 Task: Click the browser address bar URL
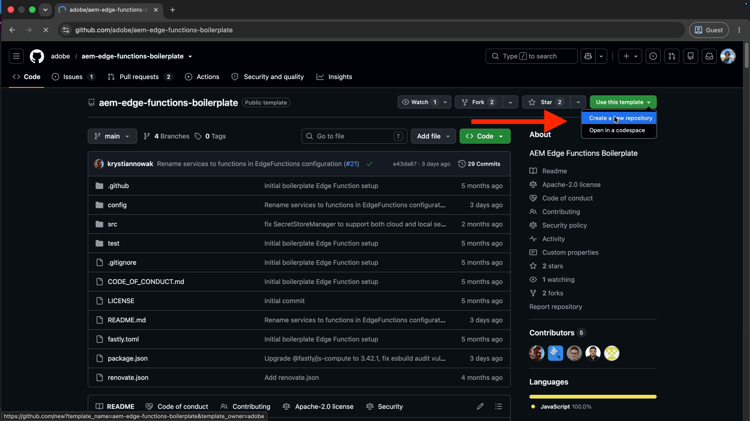[x=154, y=30]
